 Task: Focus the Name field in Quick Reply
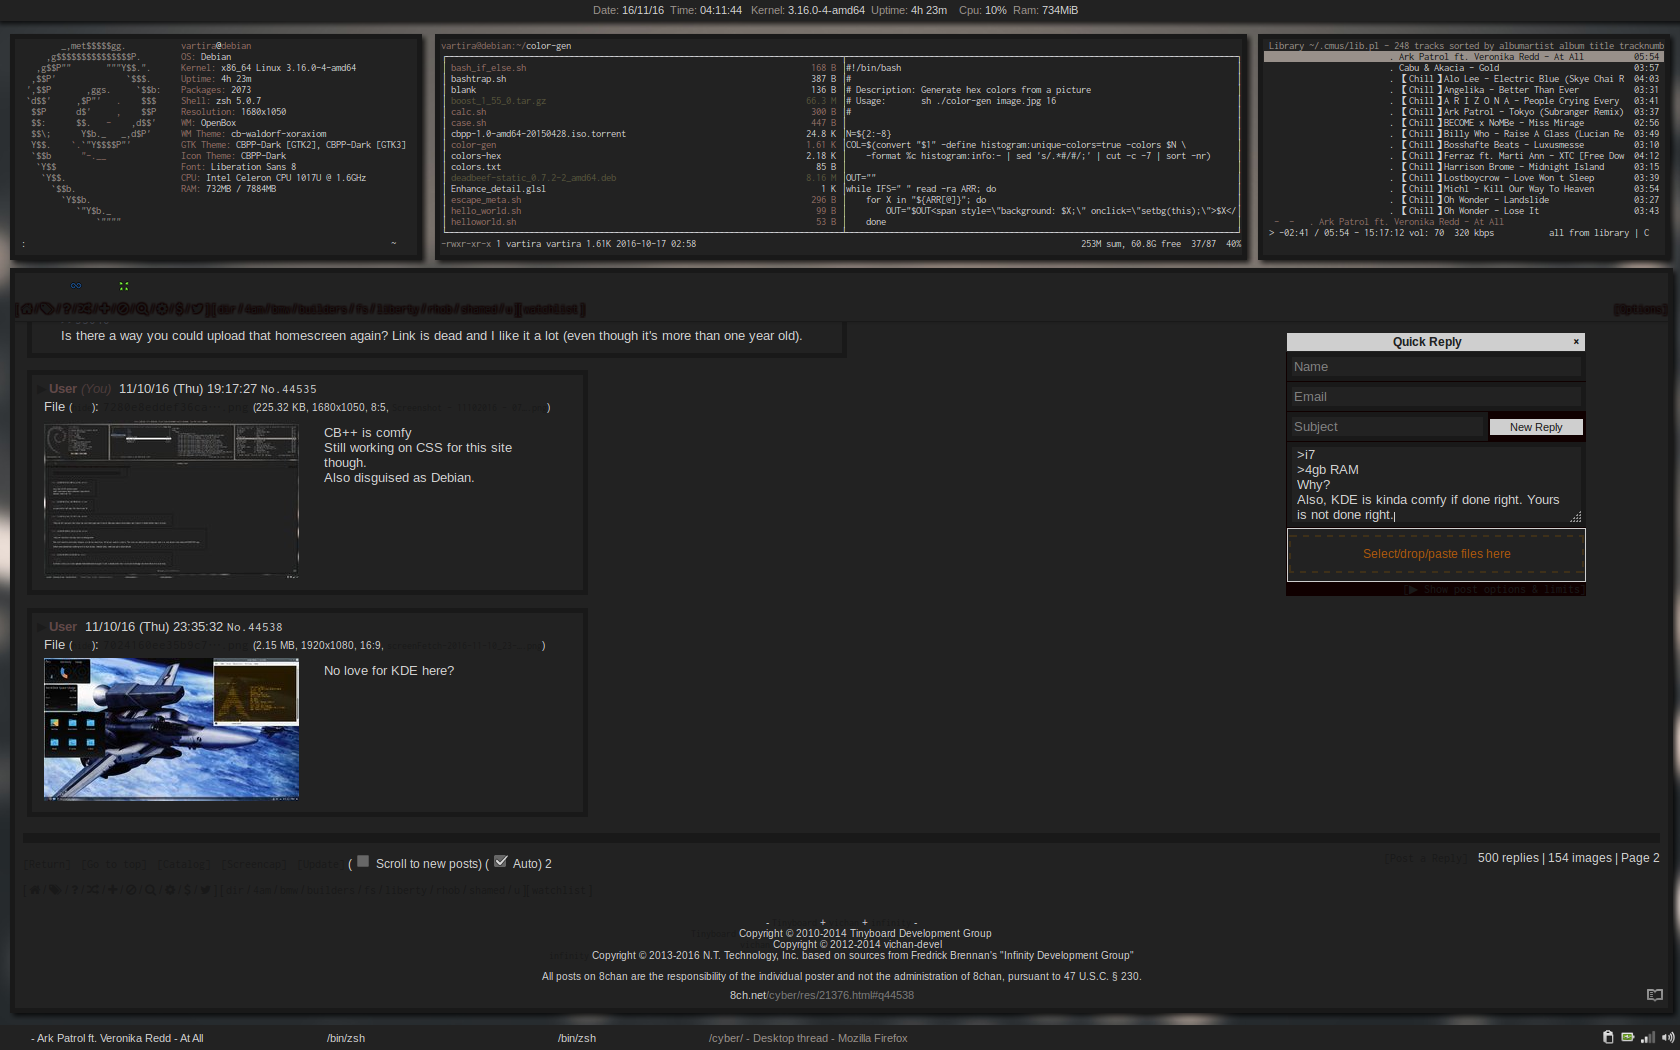coord(1435,367)
